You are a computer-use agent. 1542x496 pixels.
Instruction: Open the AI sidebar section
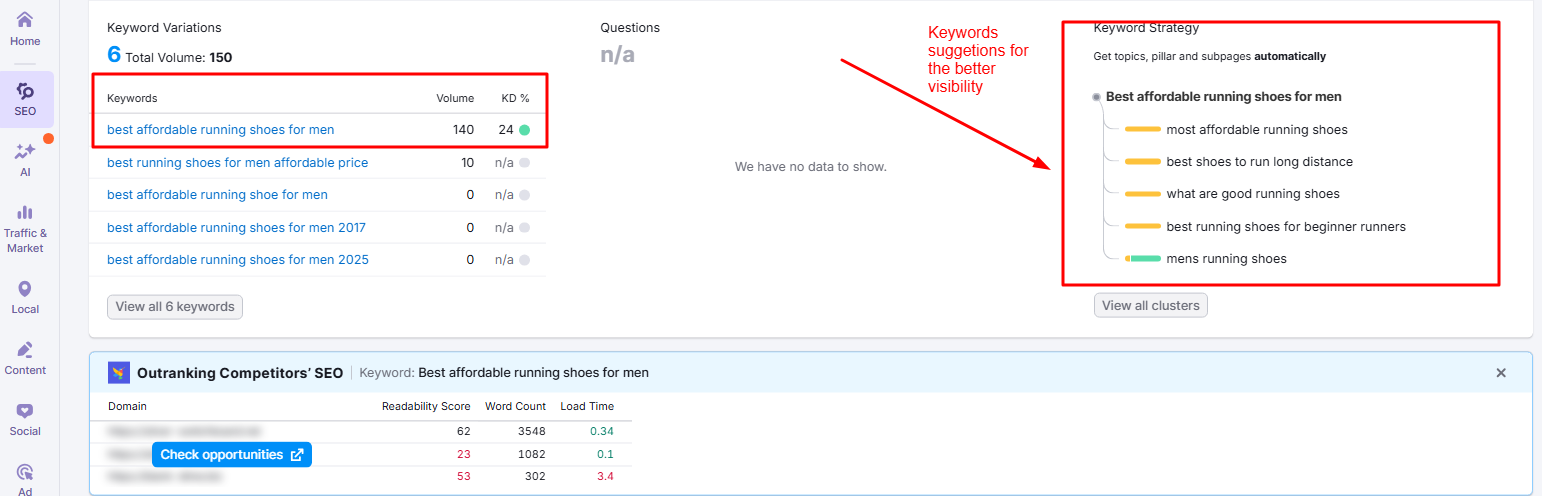tap(25, 158)
